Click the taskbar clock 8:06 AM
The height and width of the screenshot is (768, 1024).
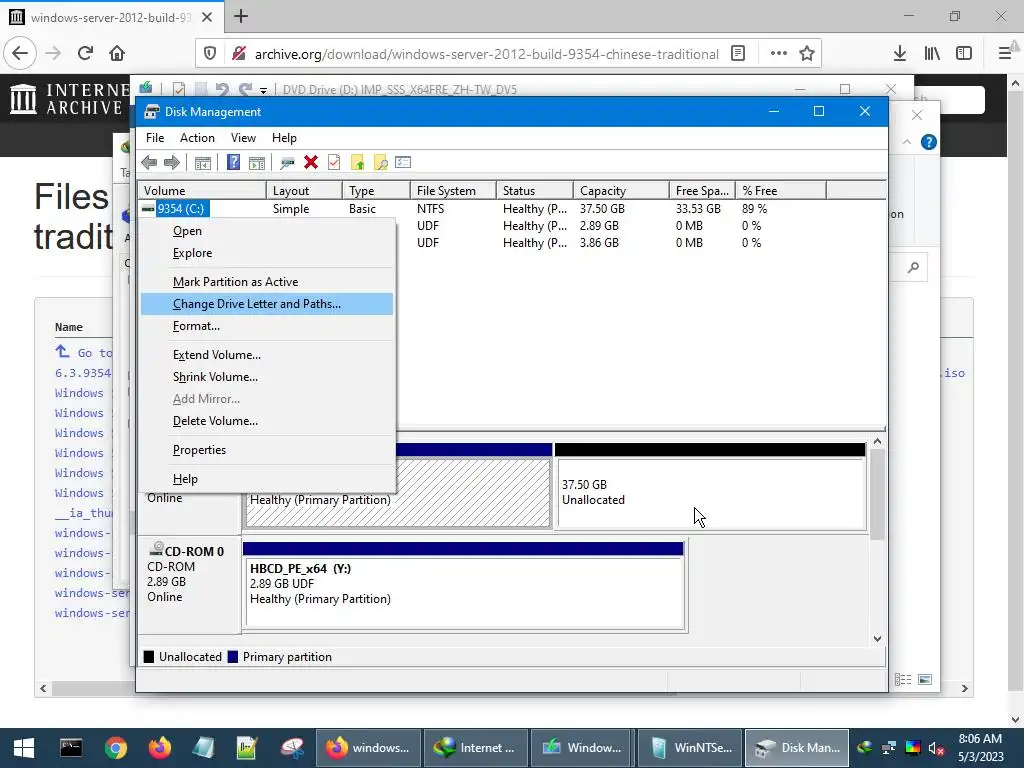click(x=980, y=739)
